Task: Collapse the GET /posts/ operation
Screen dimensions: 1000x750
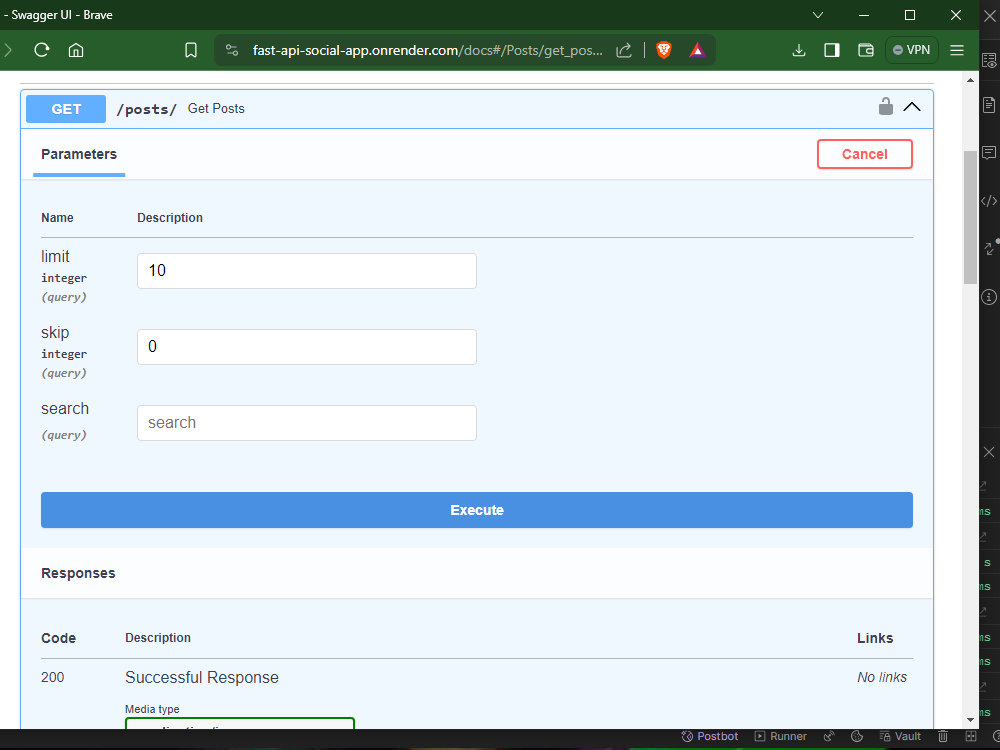Action: point(912,107)
